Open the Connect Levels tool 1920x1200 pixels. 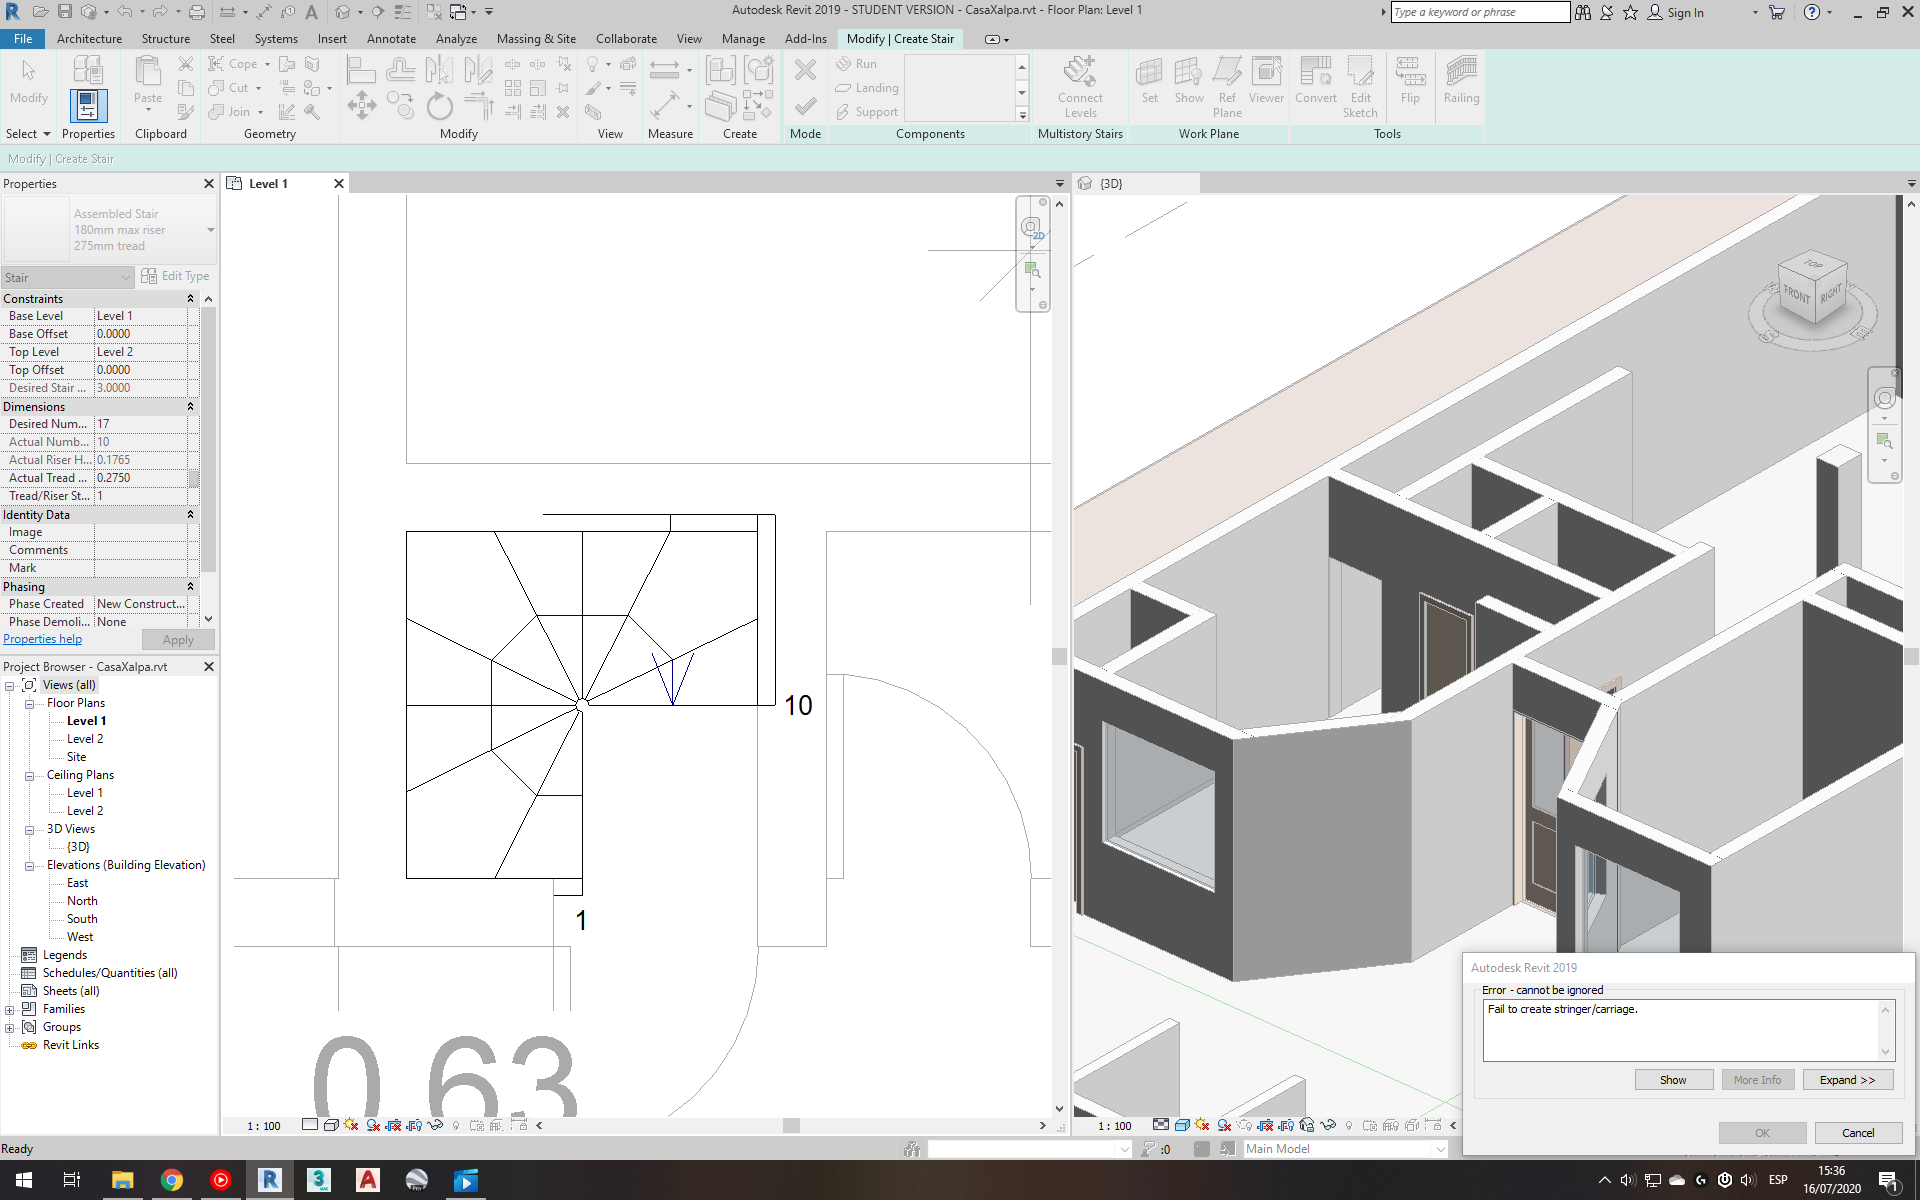click(x=1080, y=85)
